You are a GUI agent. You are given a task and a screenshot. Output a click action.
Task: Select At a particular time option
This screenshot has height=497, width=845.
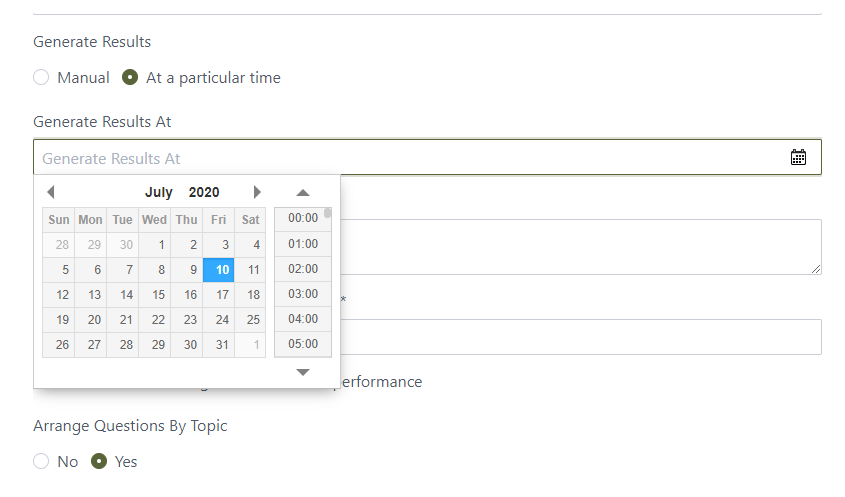tap(130, 77)
